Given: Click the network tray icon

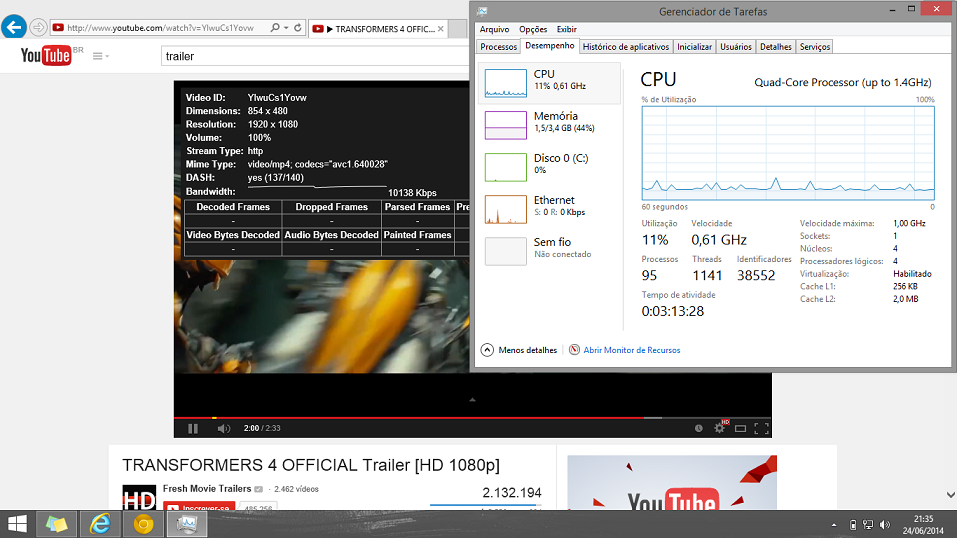Looking at the screenshot, I should pos(868,525).
